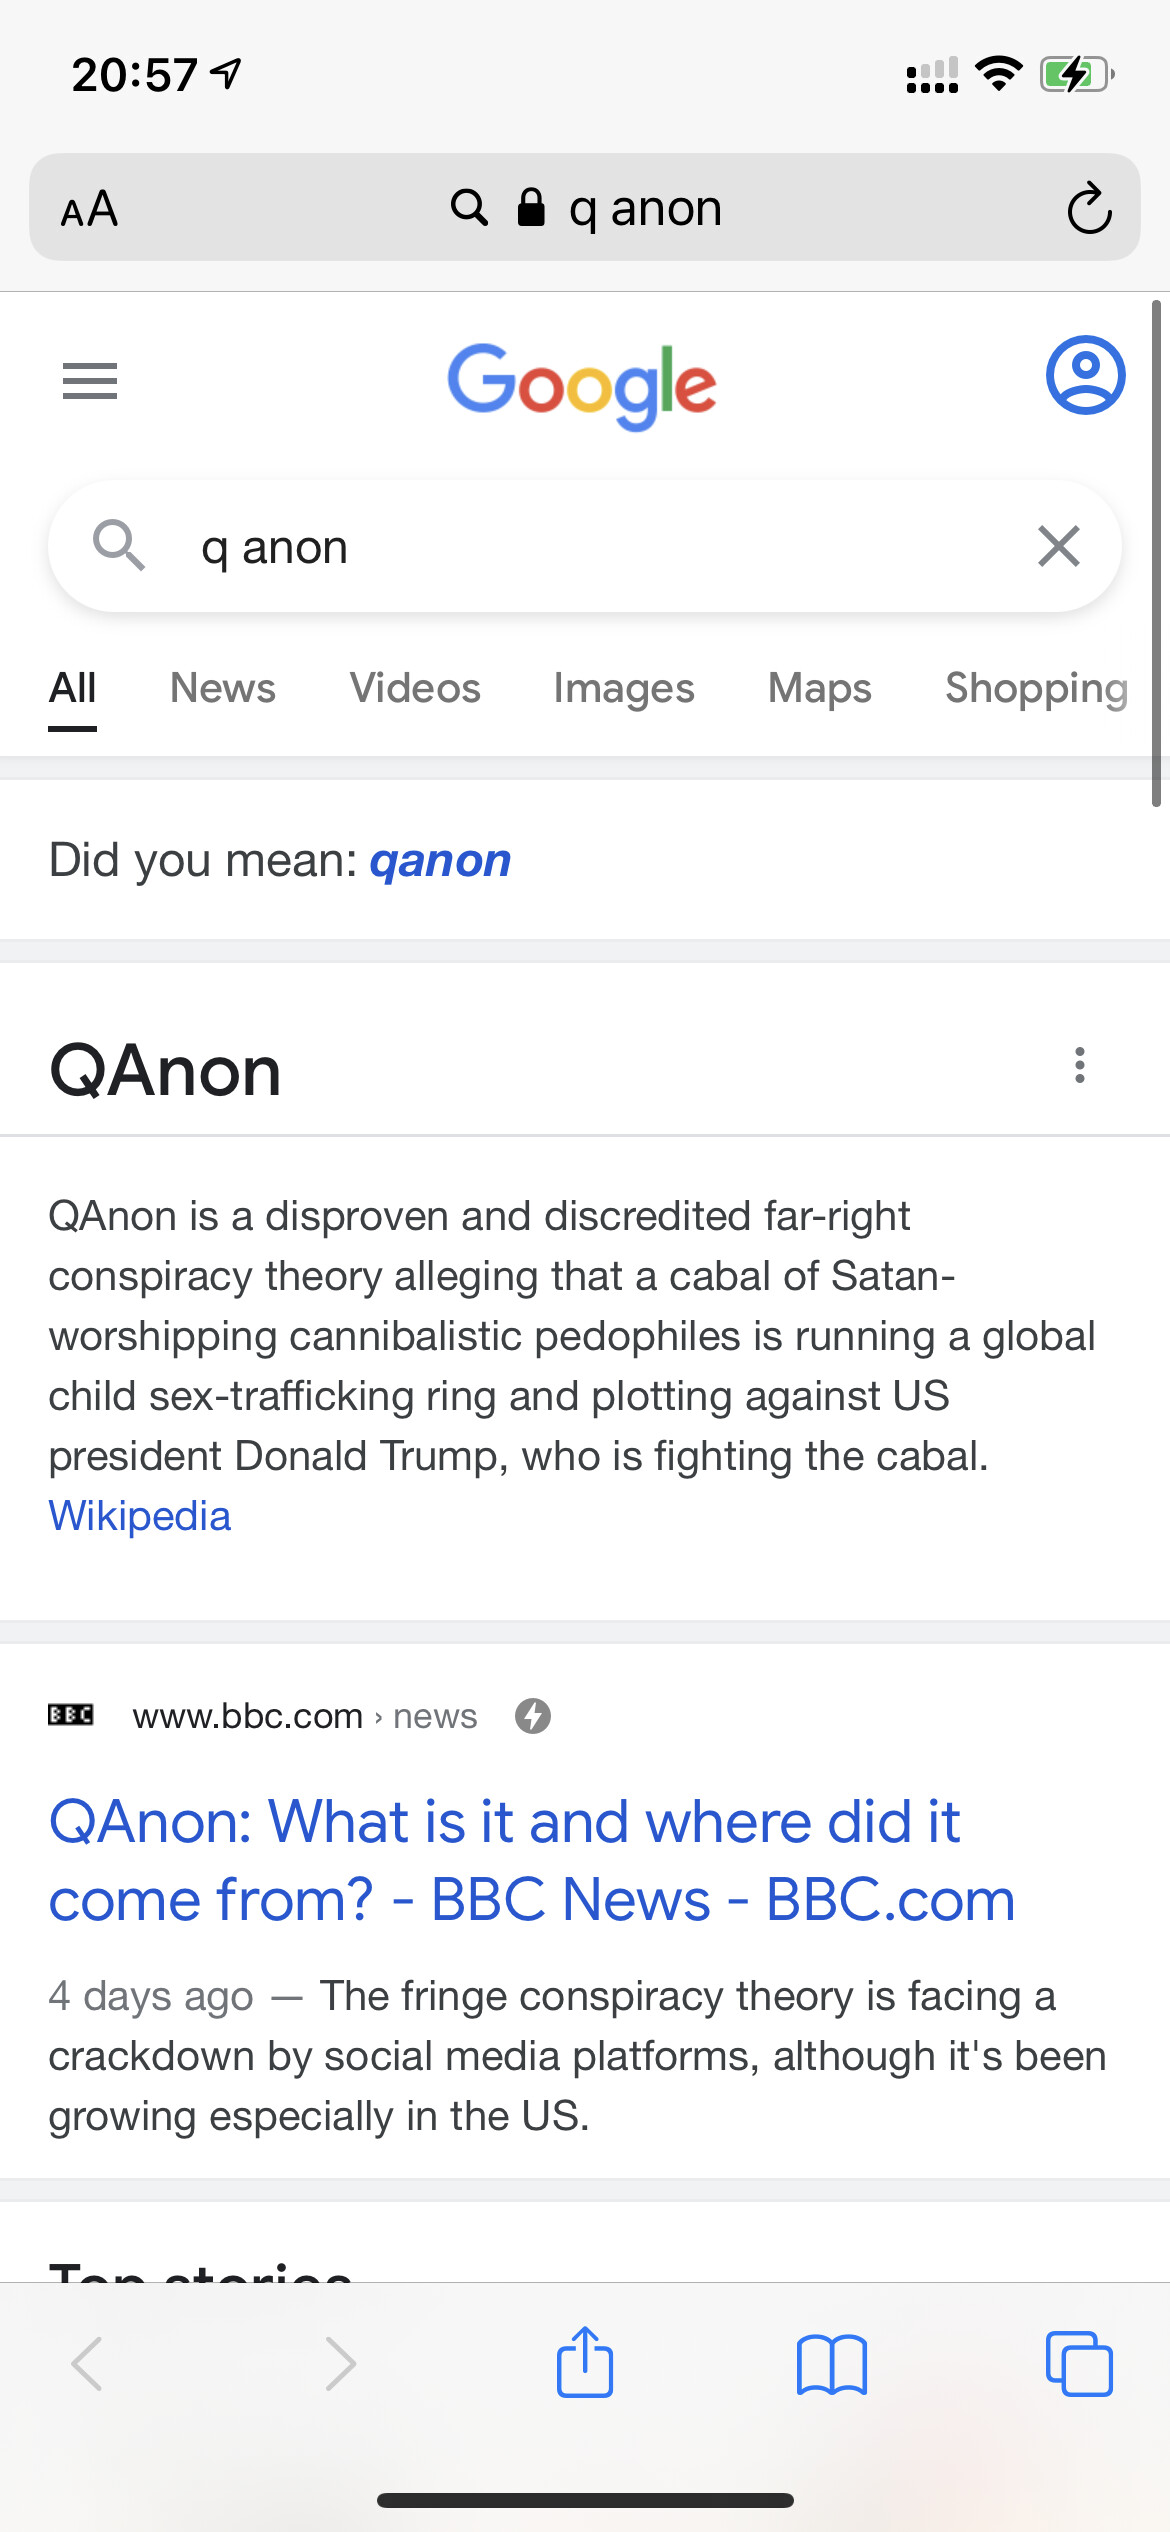
Task: Switch to the Videos tab
Action: [x=415, y=688]
